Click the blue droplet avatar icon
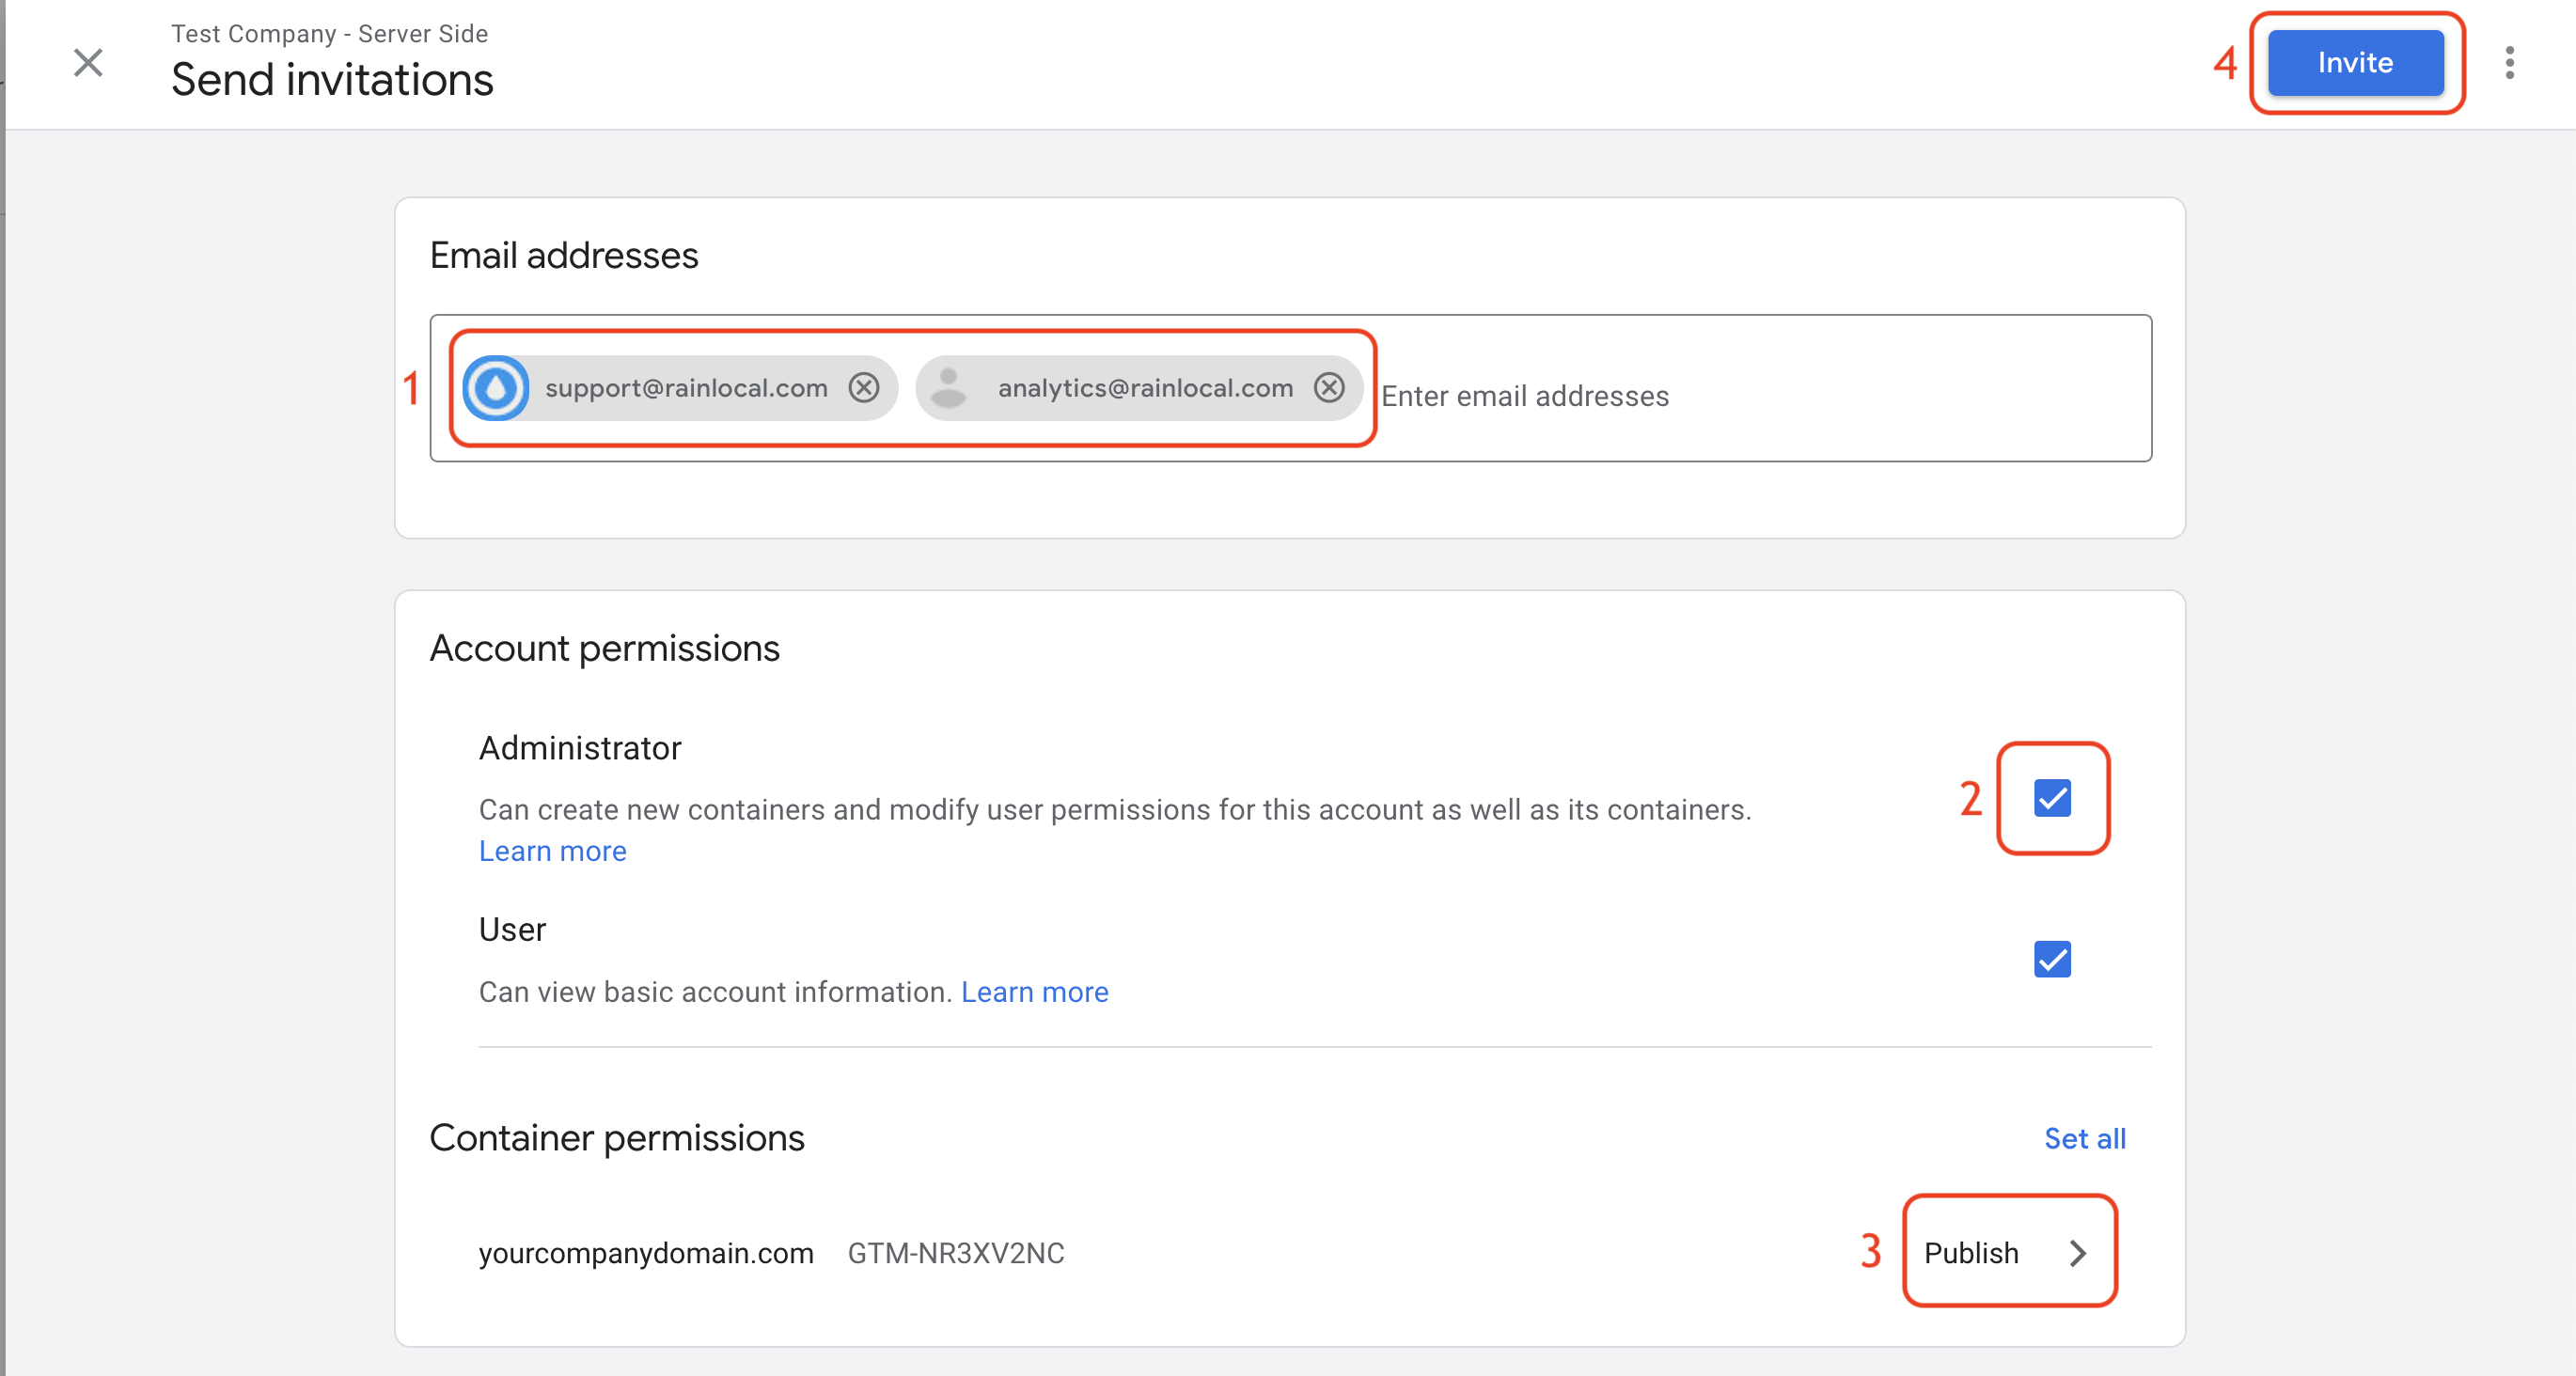2576x1376 pixels. (496, 388)
